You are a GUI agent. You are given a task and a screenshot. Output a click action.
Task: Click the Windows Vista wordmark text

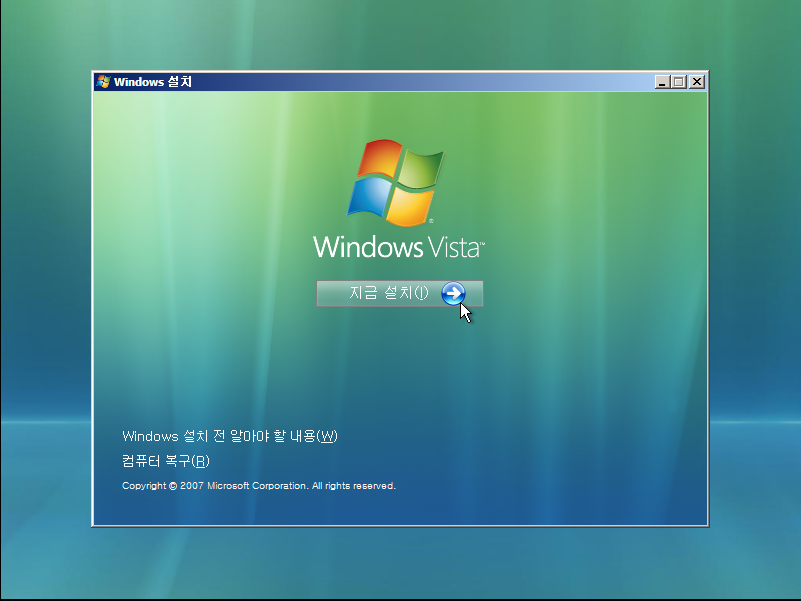point(398,245)
